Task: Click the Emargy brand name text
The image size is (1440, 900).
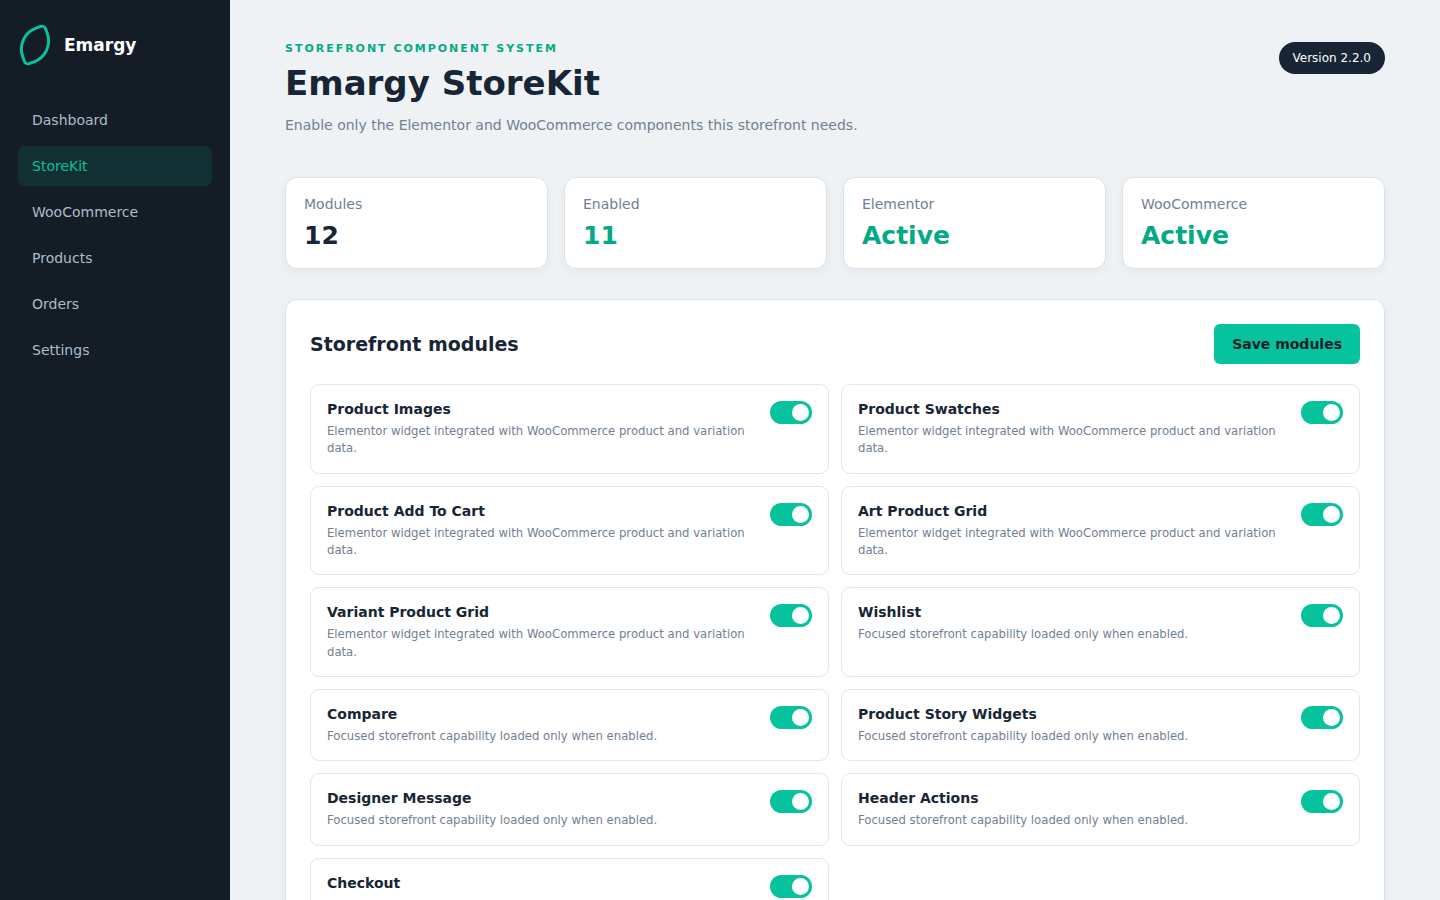Action: (x=100, y=45)
